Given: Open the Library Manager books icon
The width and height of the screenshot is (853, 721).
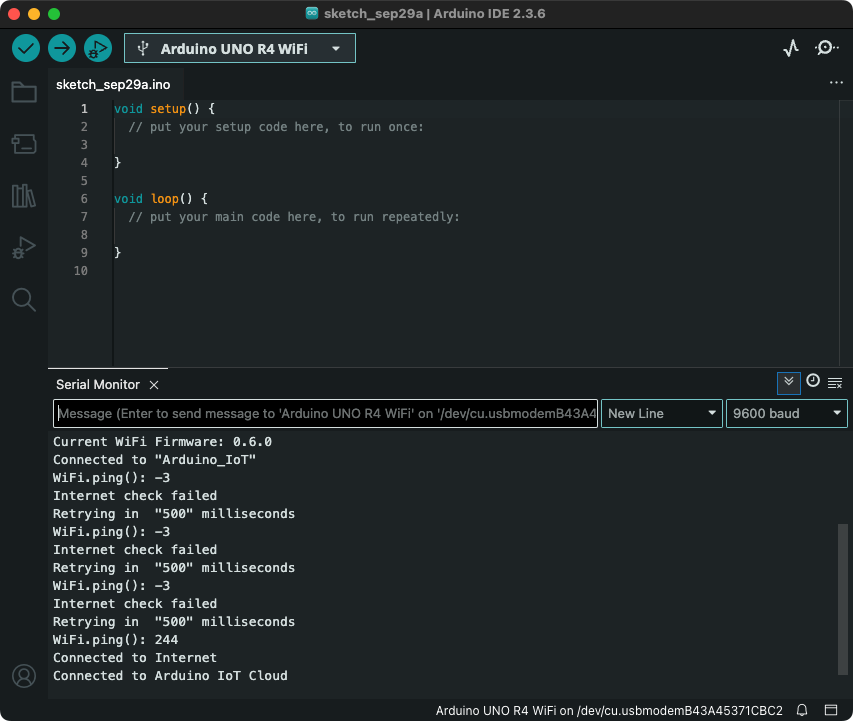Looking at the screenshot, I should 24,196.
